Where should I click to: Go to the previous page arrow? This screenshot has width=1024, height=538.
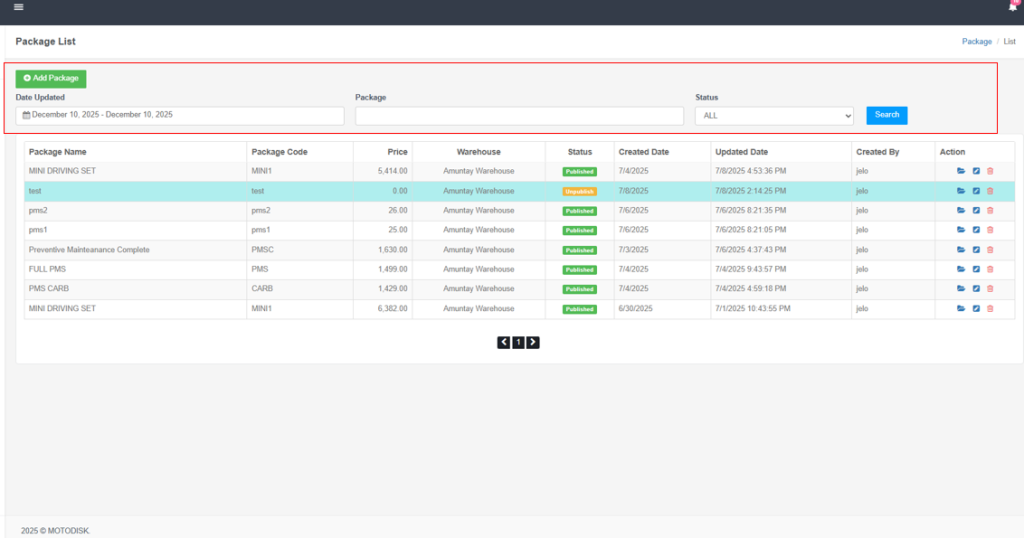point(504,342)
